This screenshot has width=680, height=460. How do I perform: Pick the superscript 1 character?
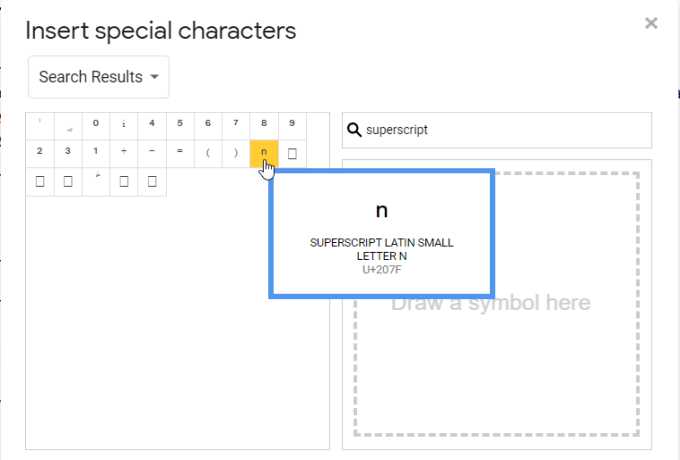pyautogui.click(x=96, y=153)
